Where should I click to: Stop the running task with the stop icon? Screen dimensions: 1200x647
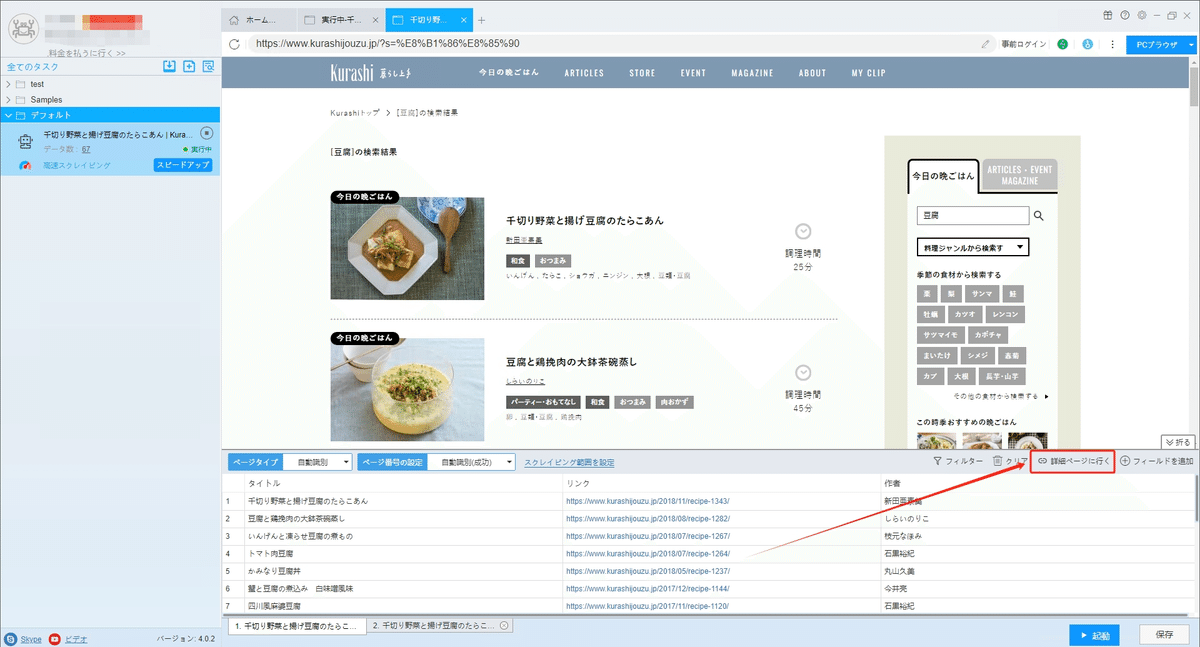206,132
